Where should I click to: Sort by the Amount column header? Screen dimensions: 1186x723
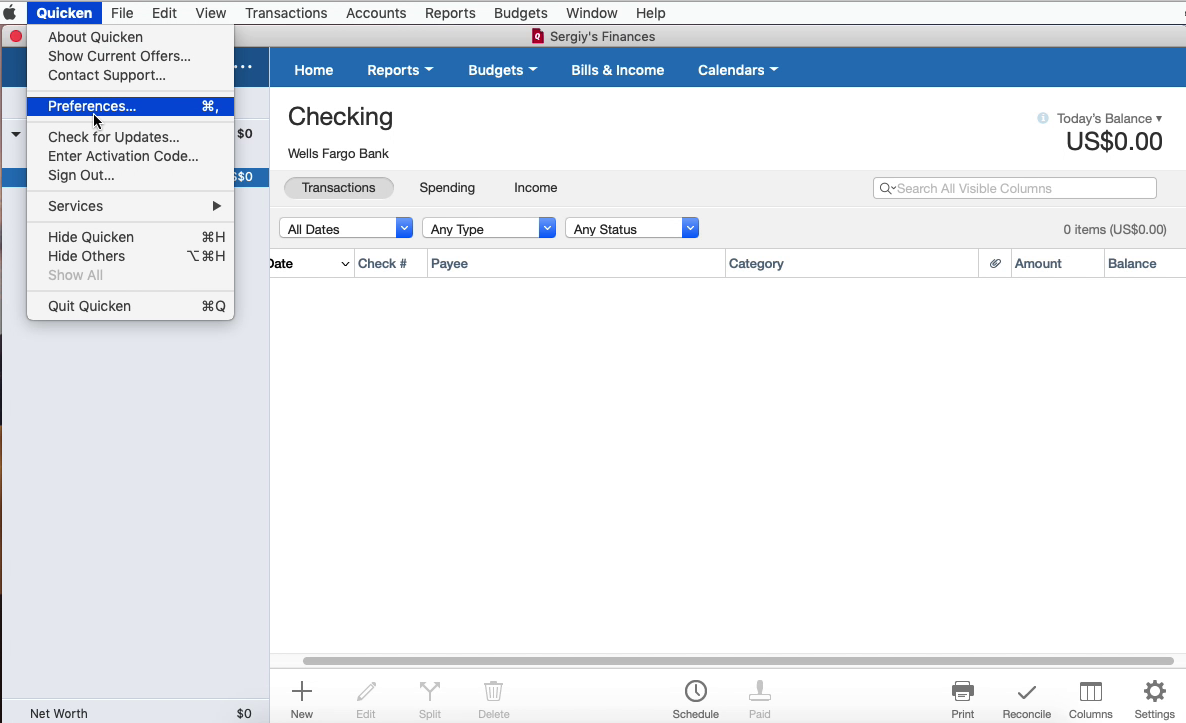click(1057, 263)
